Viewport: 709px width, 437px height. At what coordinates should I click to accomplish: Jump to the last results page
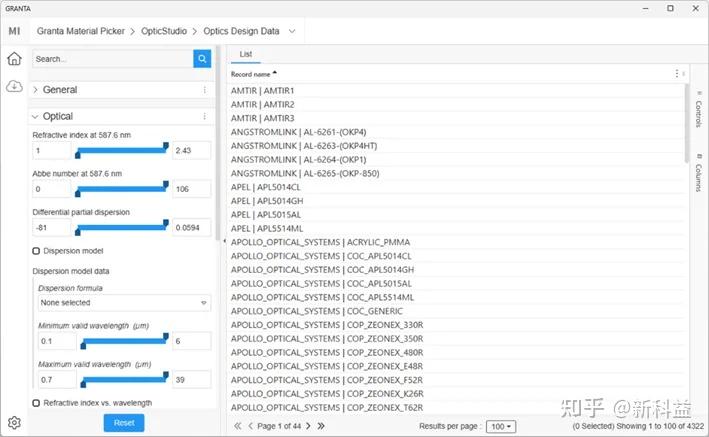click(x=321, y=426)
